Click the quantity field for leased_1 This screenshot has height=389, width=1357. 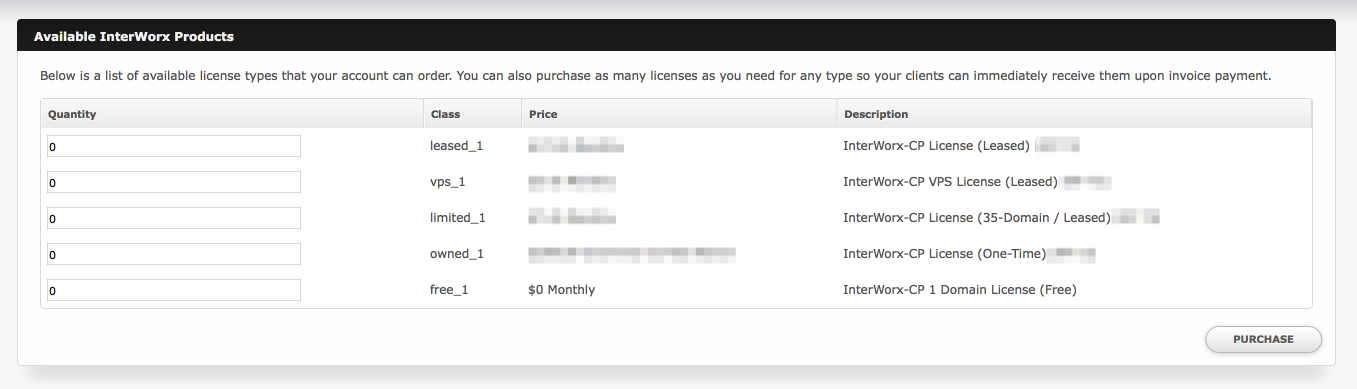point(174,146)
